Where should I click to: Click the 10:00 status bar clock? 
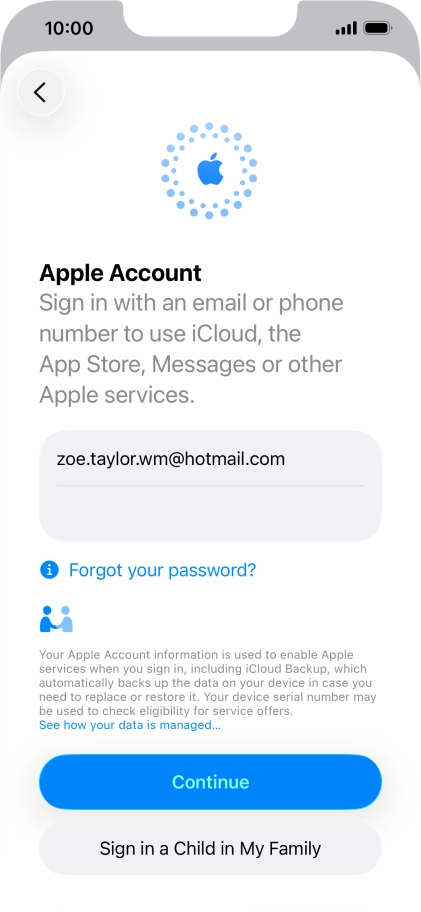pos(69,28)
